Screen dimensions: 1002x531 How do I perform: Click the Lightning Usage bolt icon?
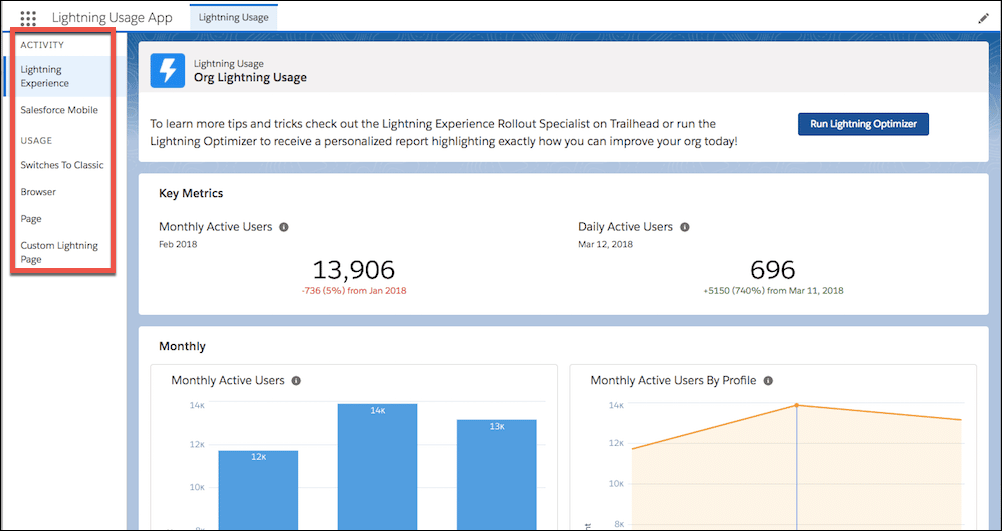click(x=167, y=70)
